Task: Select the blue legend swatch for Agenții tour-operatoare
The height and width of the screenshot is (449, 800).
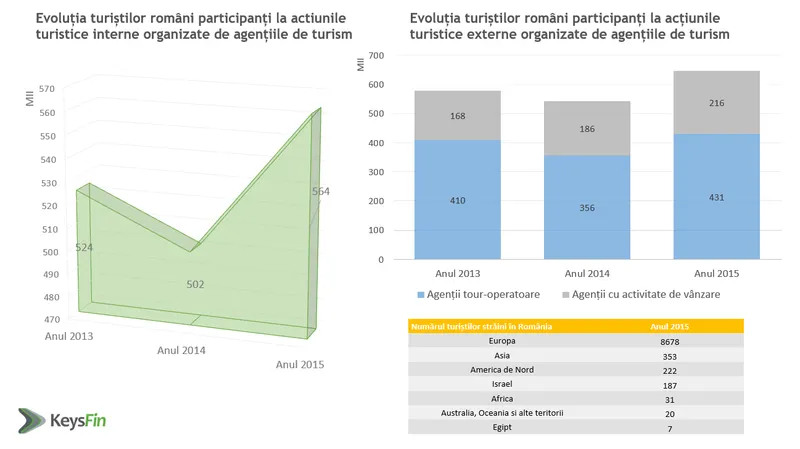Action: point(421,295)
